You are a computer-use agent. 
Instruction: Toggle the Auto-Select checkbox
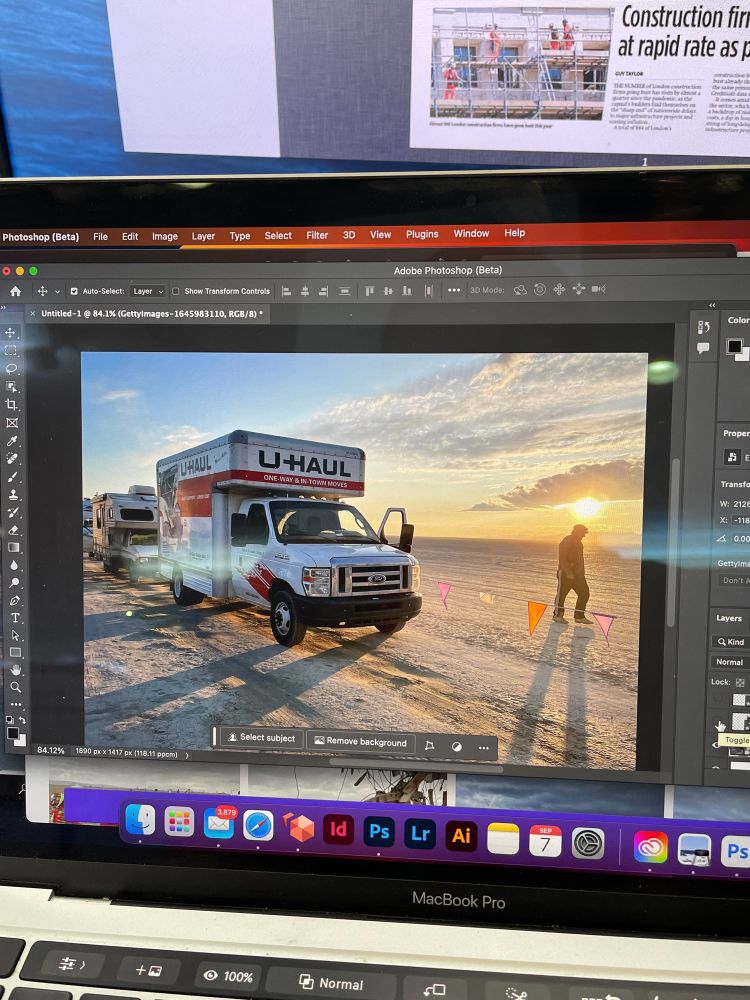coord(74,291)
